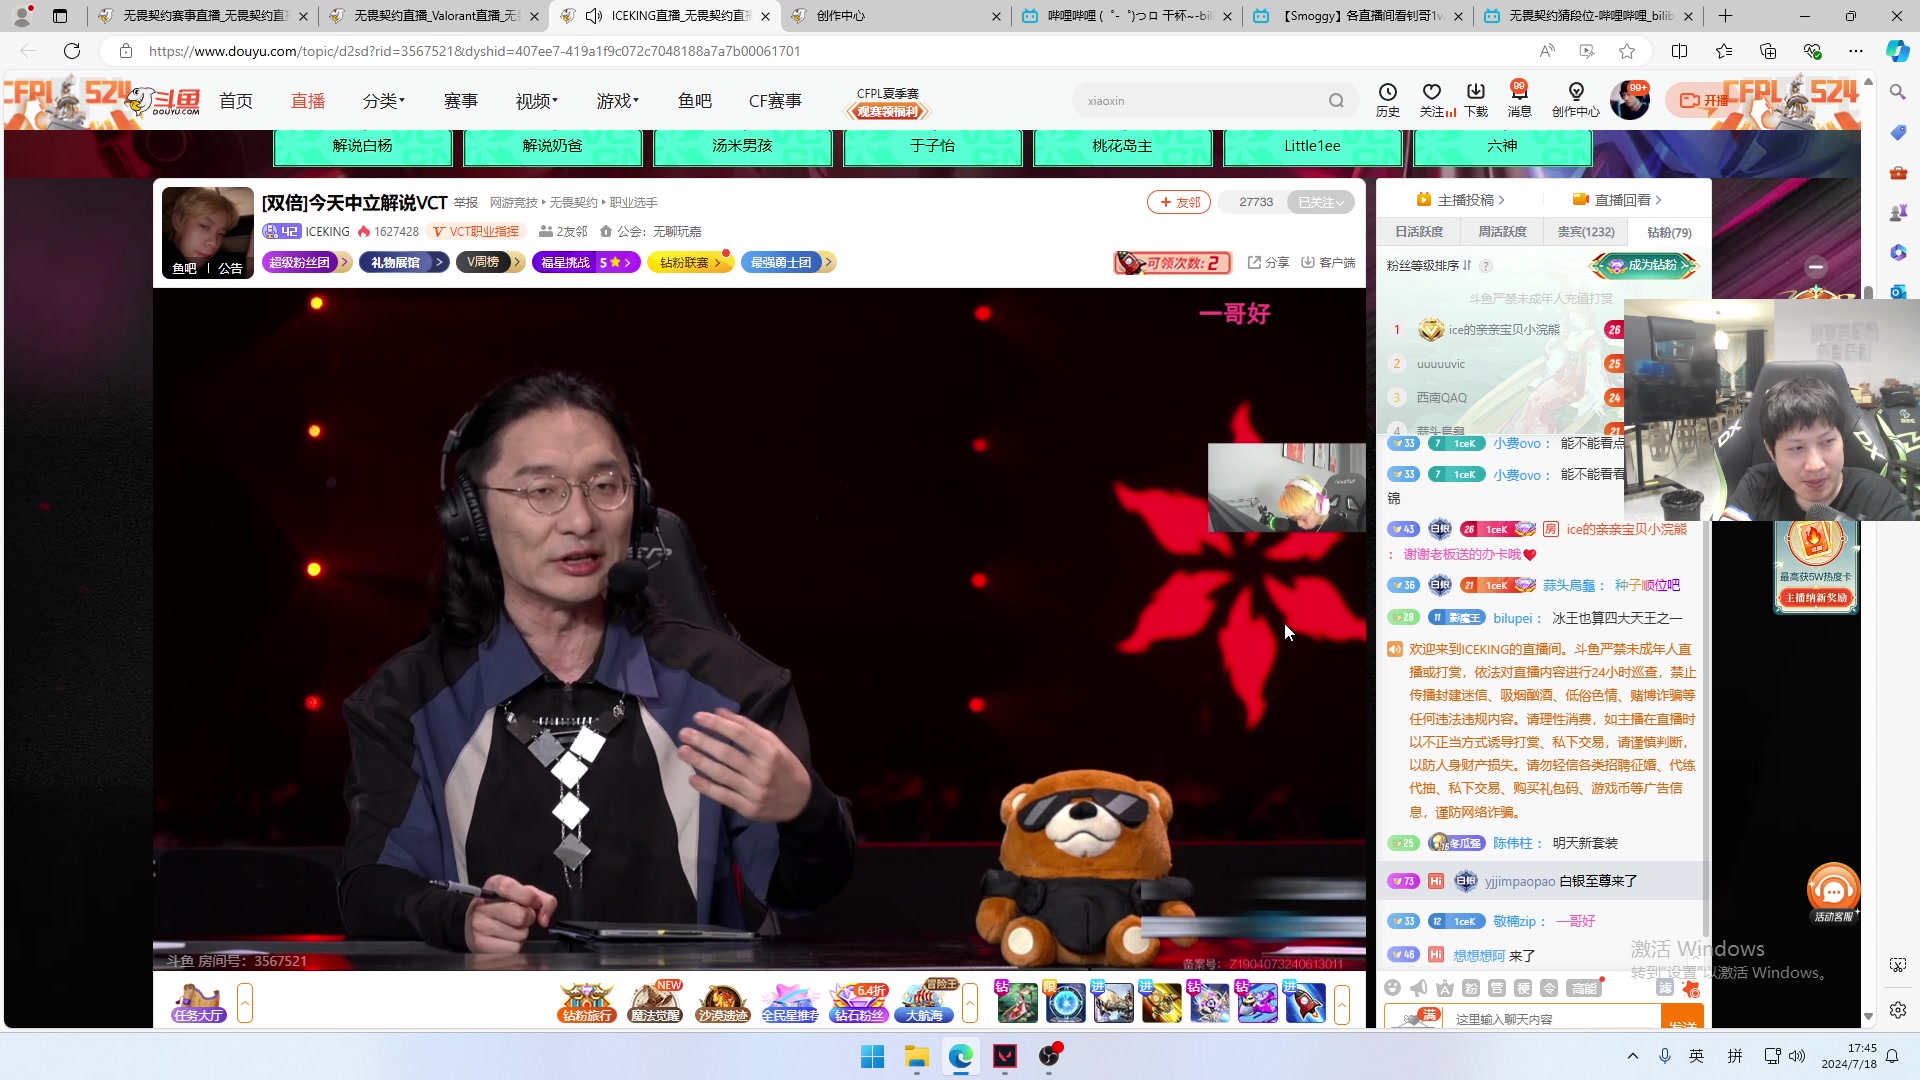Open the 鱼吧 menu item in top navigation

click(695, 100)
